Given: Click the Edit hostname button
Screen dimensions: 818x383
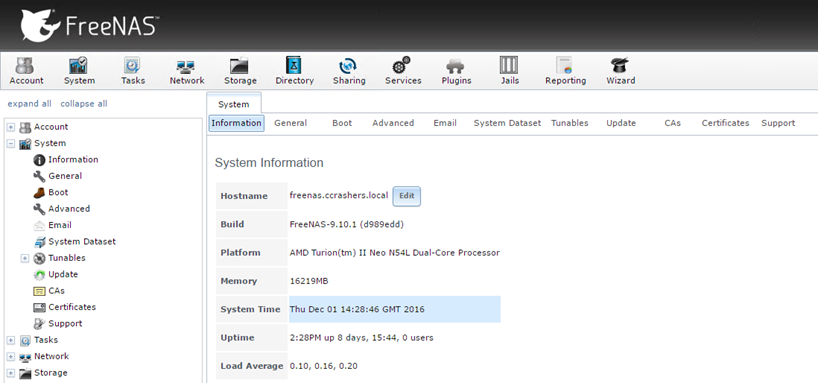Looking at the screenshot, I should click(406, 196).
